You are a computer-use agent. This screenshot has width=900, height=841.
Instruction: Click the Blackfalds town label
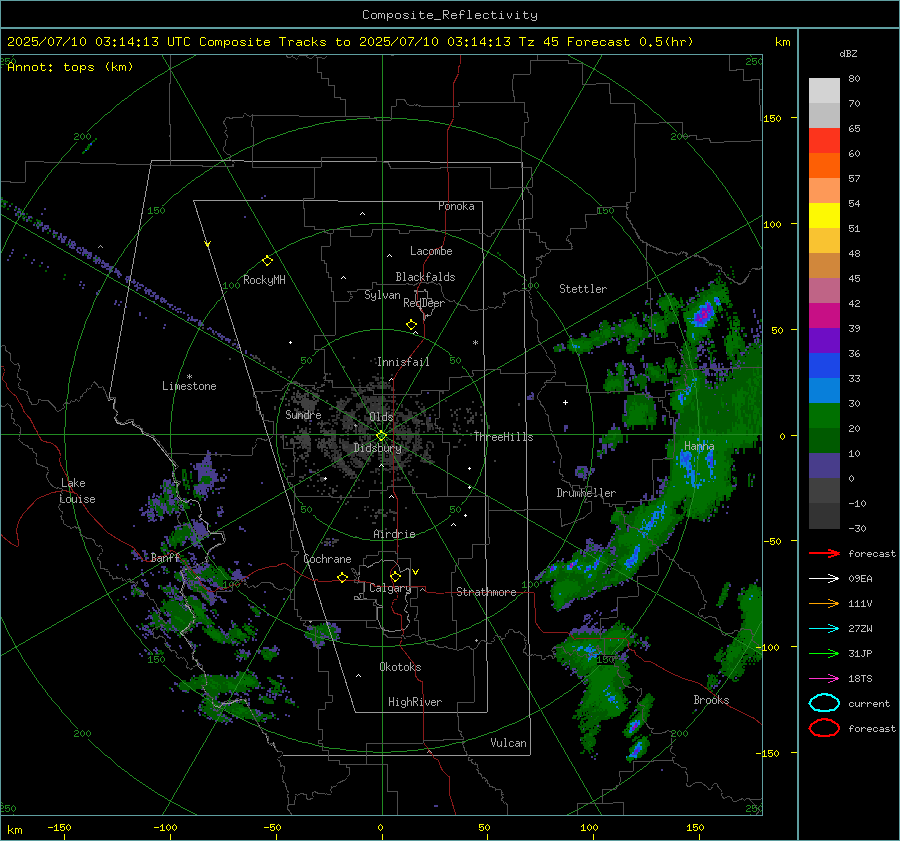425,277
